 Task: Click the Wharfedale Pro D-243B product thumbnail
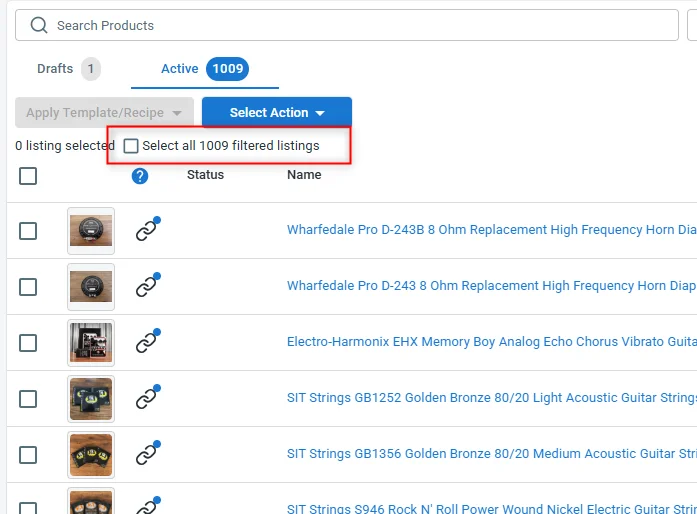click(x=91, y=231)
